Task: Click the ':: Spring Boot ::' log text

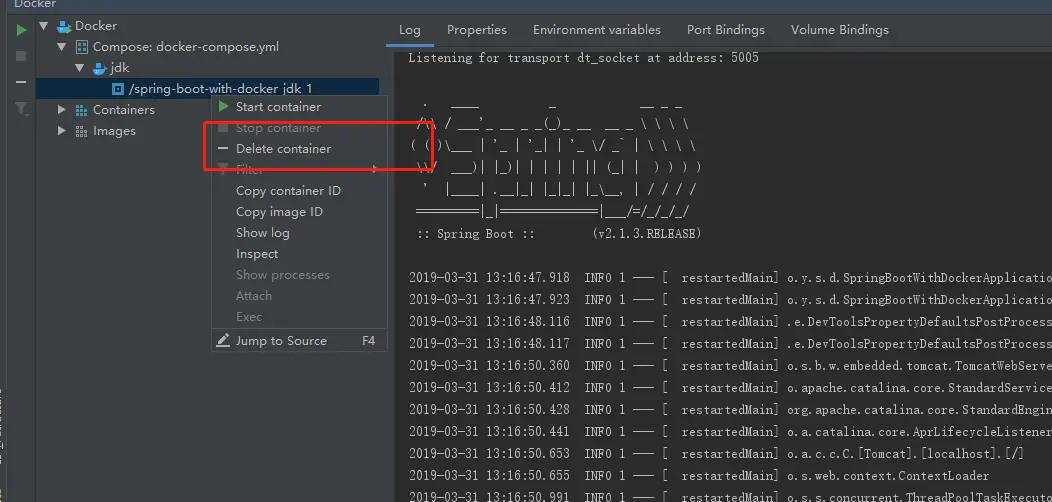Action: click(475, 234)
